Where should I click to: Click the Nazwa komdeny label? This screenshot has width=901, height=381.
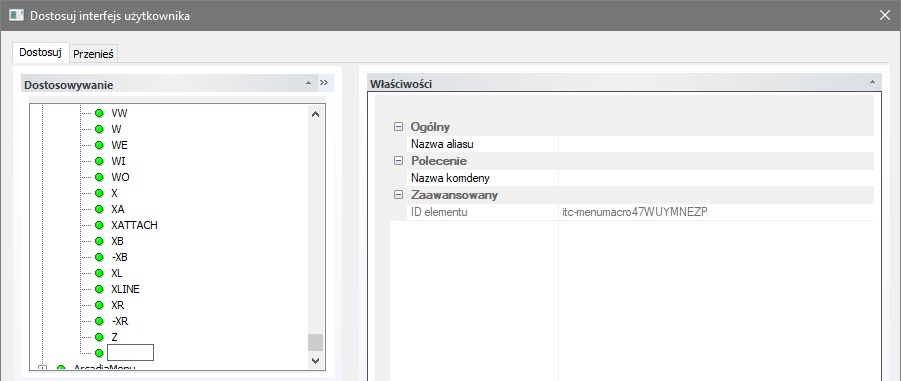pyautogui.click(x=450, y=178)
